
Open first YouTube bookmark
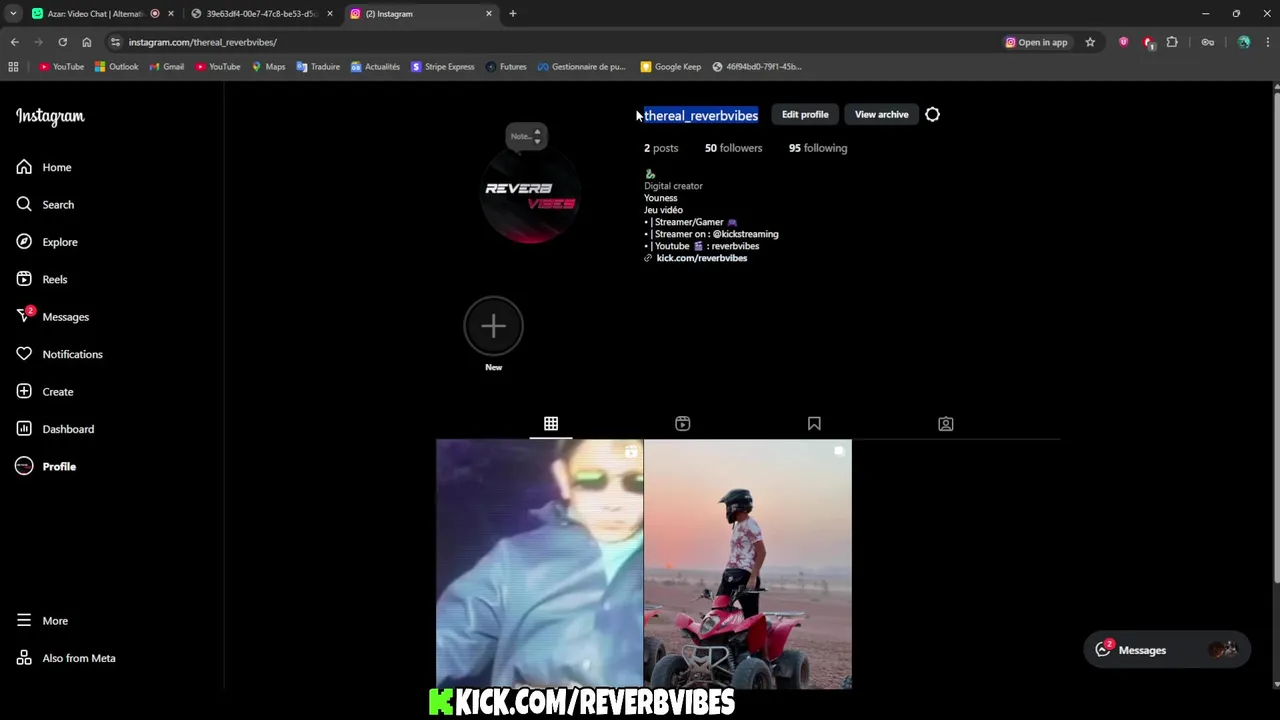pyautogui.click(x=62, y=67)
